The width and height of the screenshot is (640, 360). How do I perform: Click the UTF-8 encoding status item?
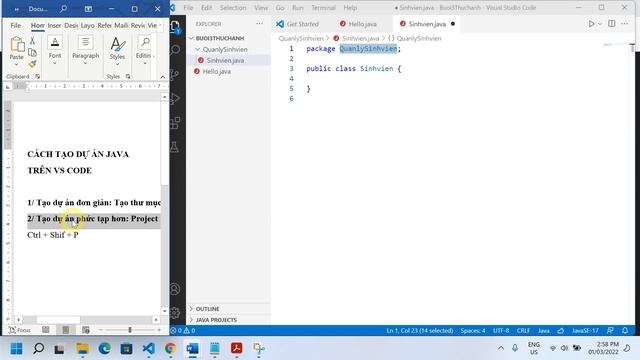click(501, 330)
